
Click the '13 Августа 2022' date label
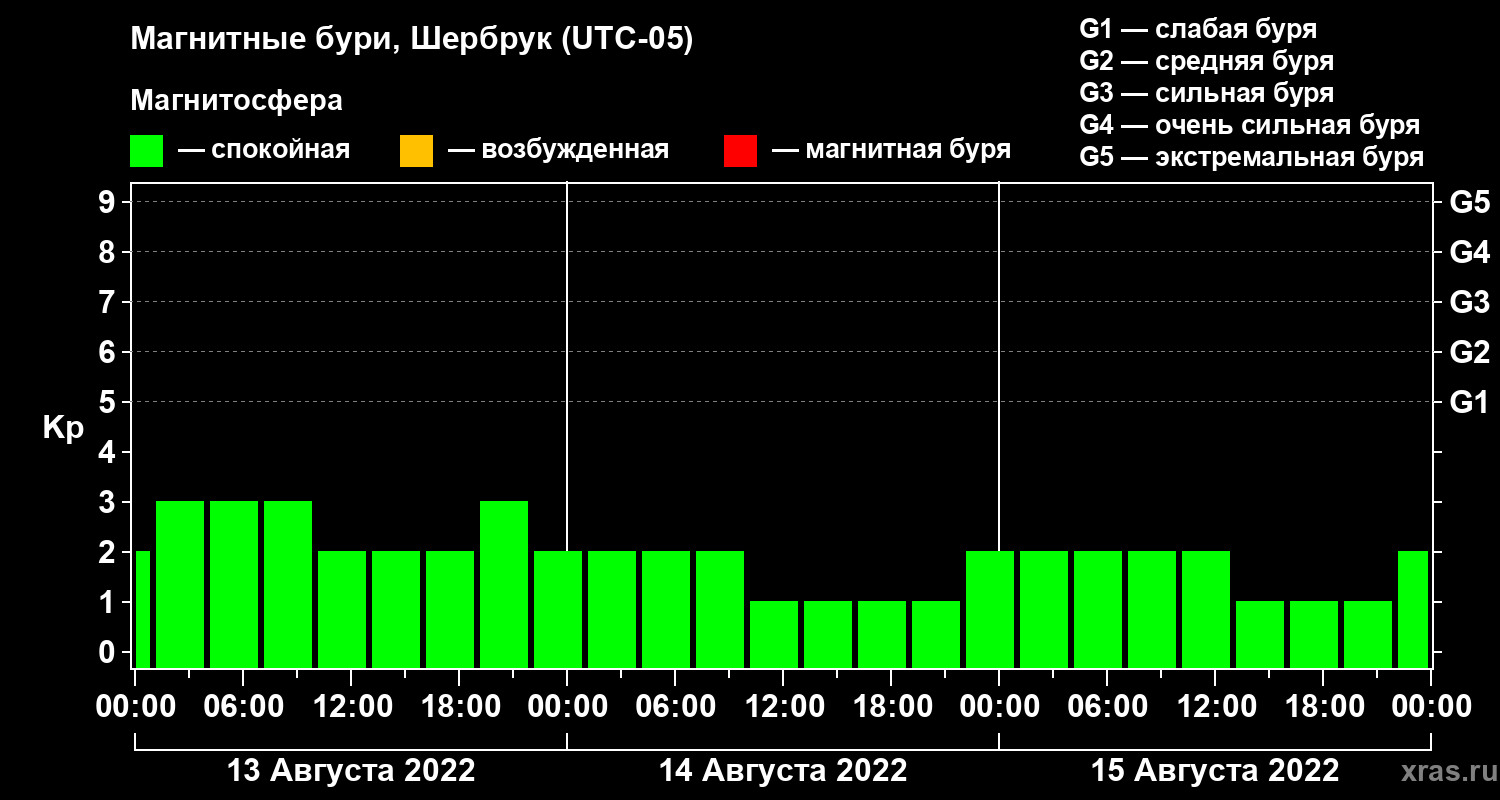coord(351,771)
